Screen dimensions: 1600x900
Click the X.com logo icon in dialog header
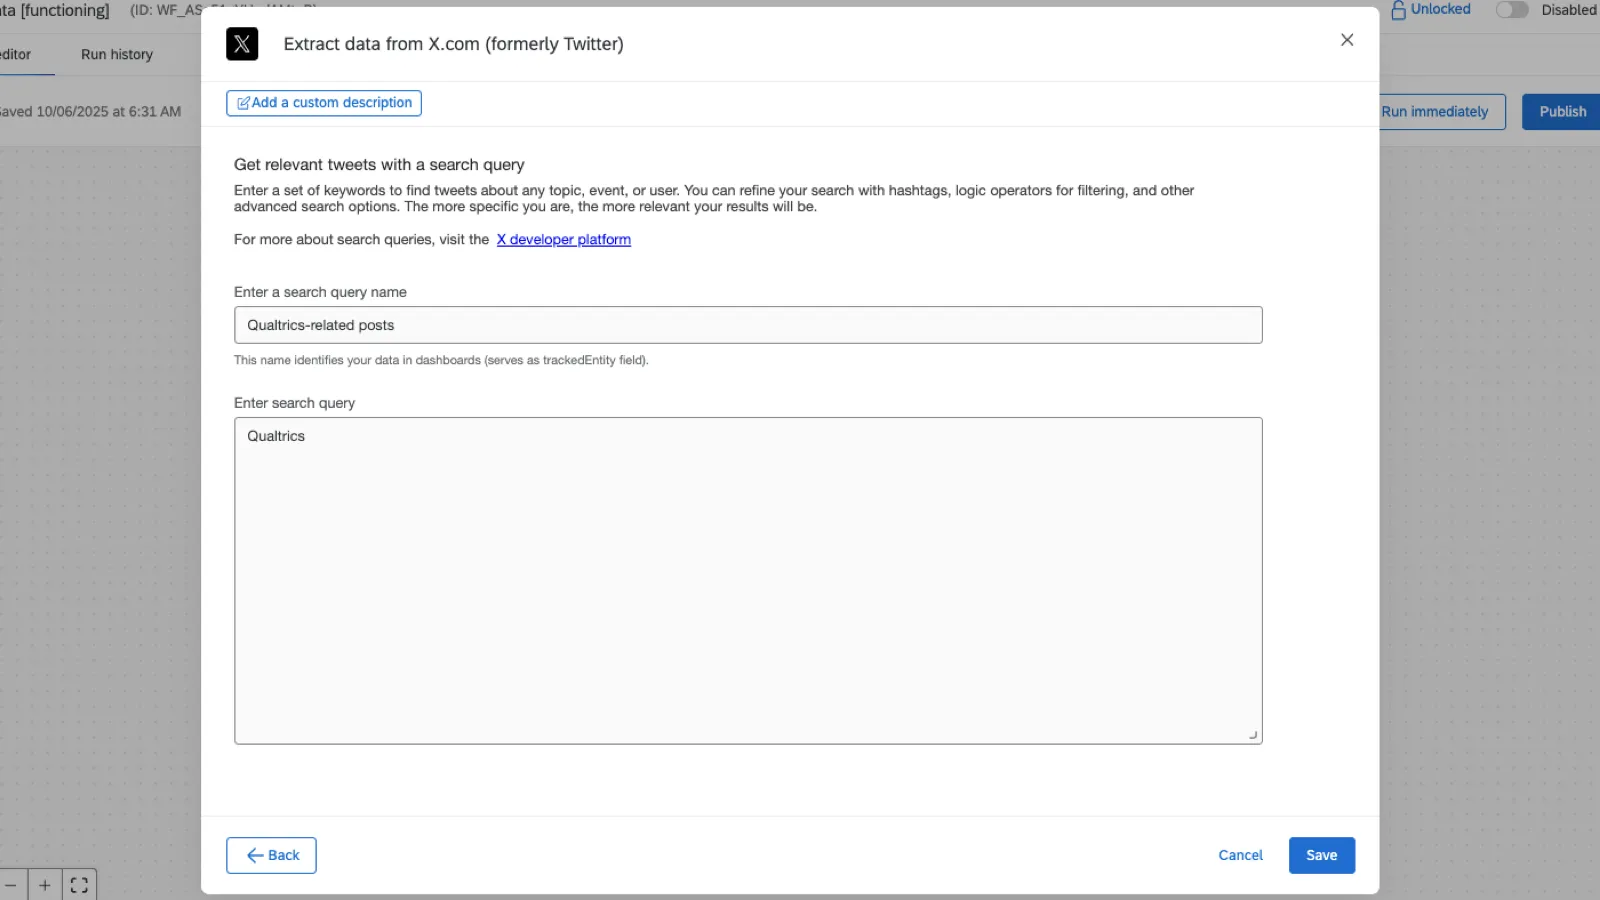(242, 44)
